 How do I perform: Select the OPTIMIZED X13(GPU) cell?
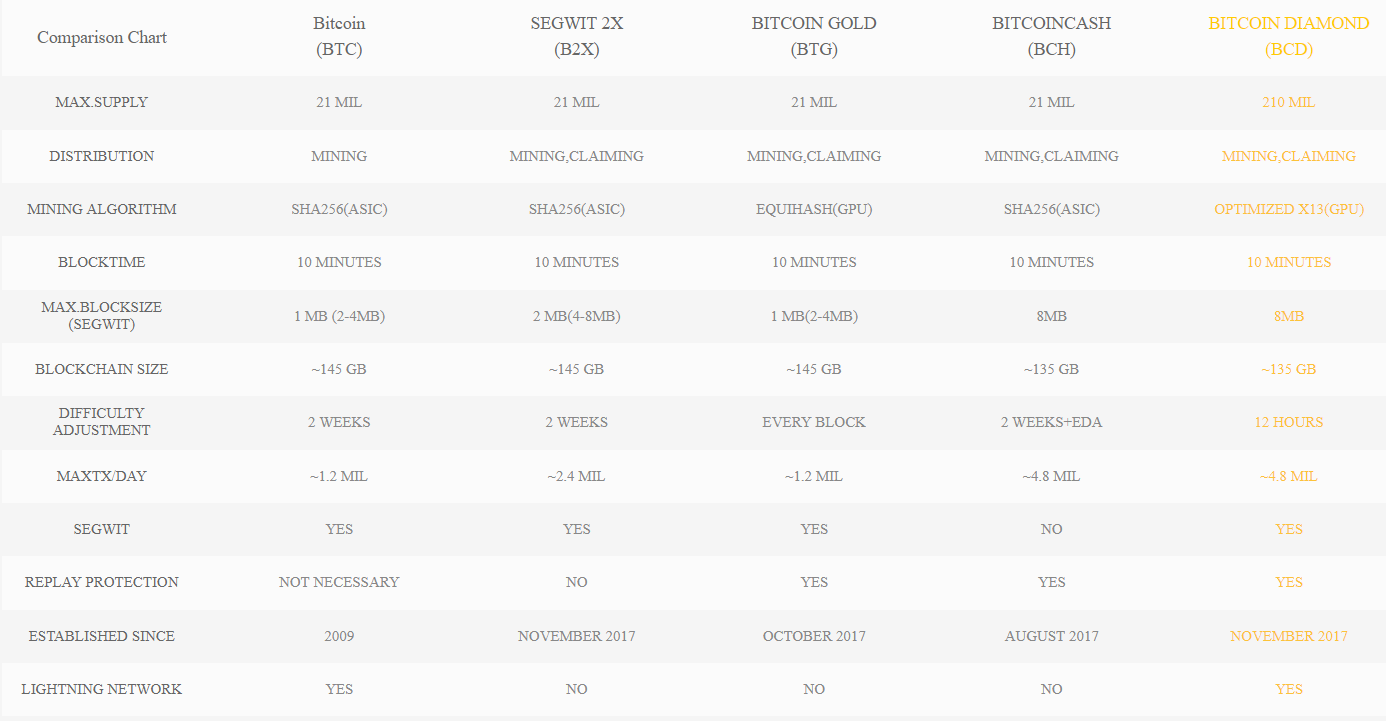(x=1288, y=209)
